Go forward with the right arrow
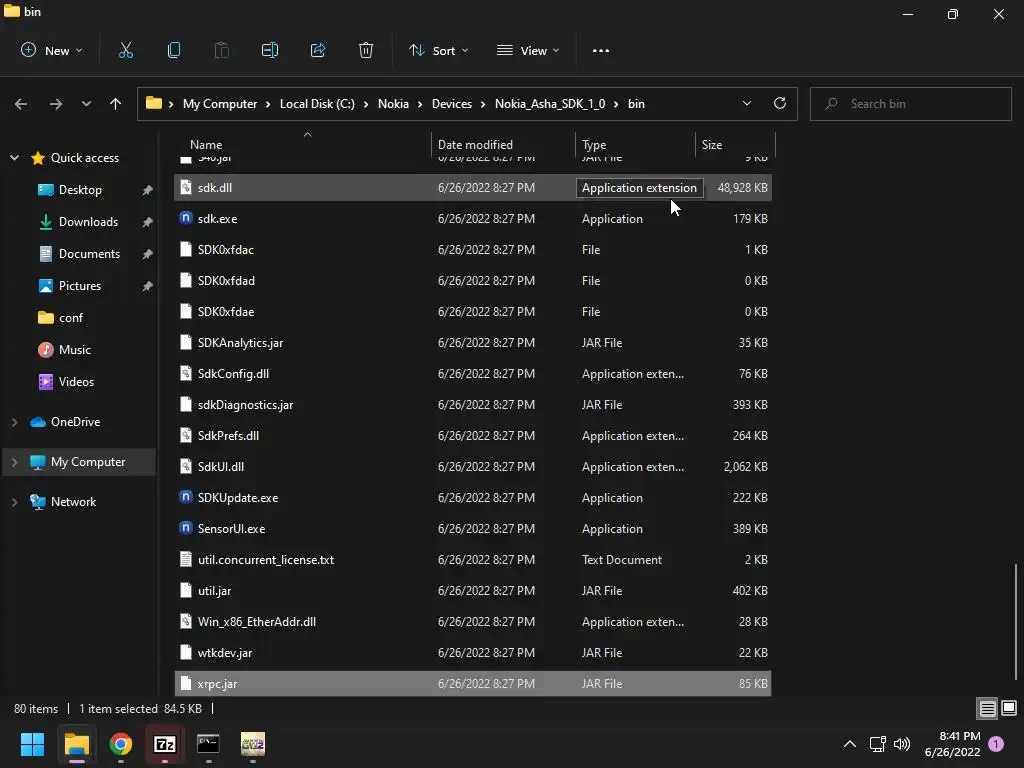 click(56, 104)
